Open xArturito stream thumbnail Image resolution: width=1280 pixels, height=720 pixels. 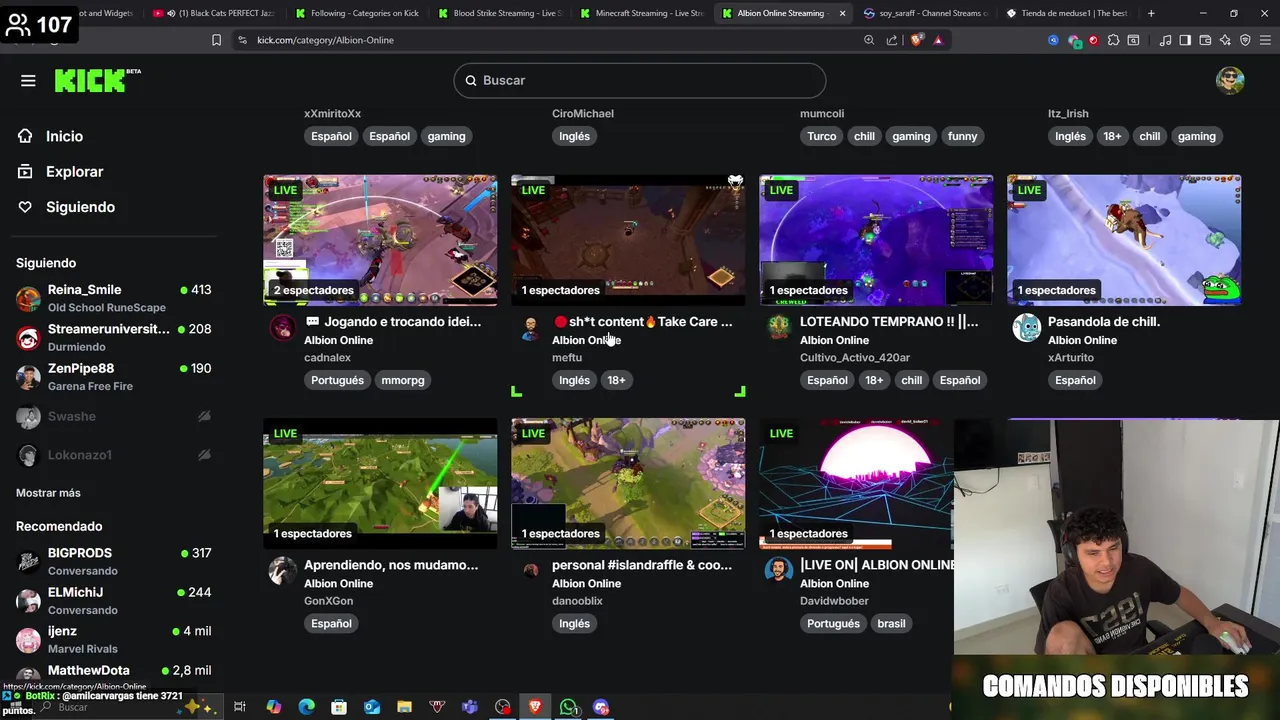[x=1124, y=240]
